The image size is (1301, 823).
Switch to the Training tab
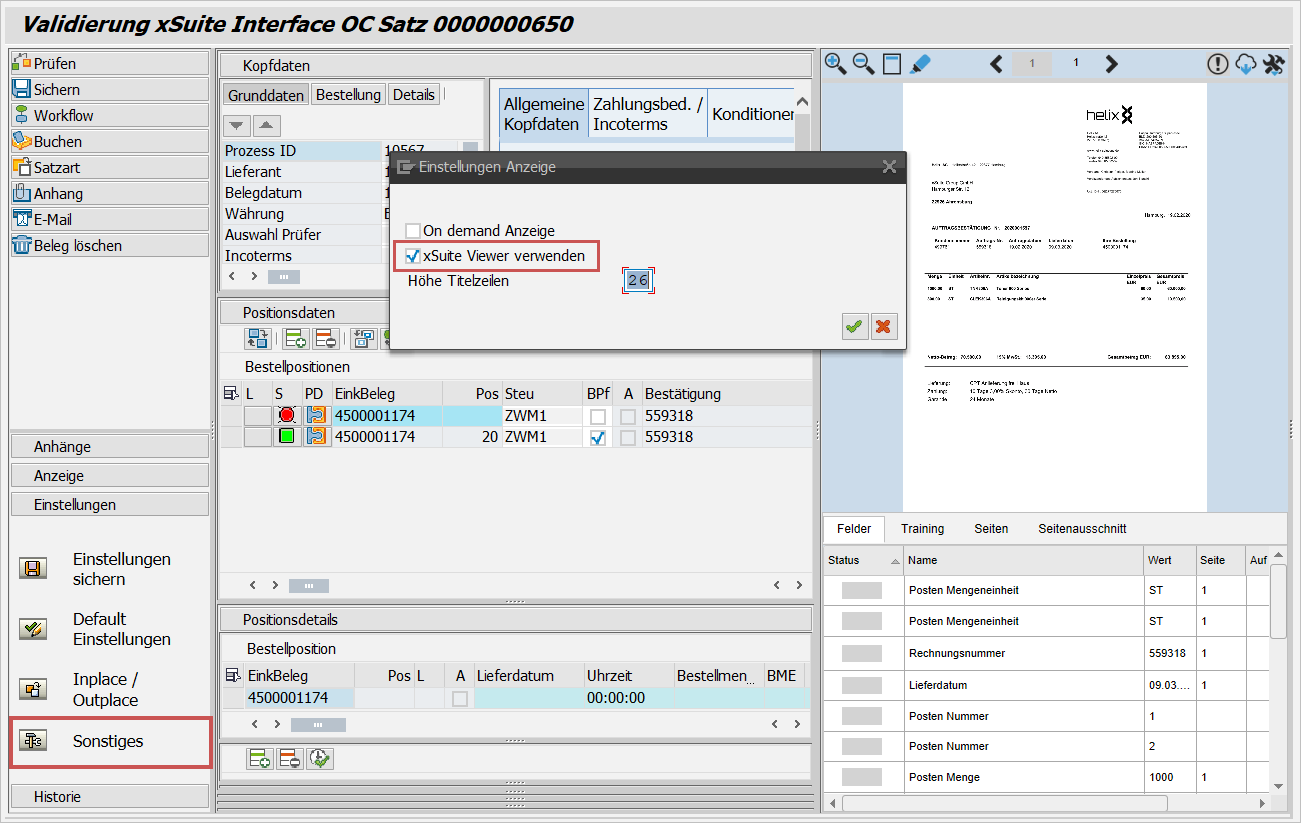(x=922, y=528)
